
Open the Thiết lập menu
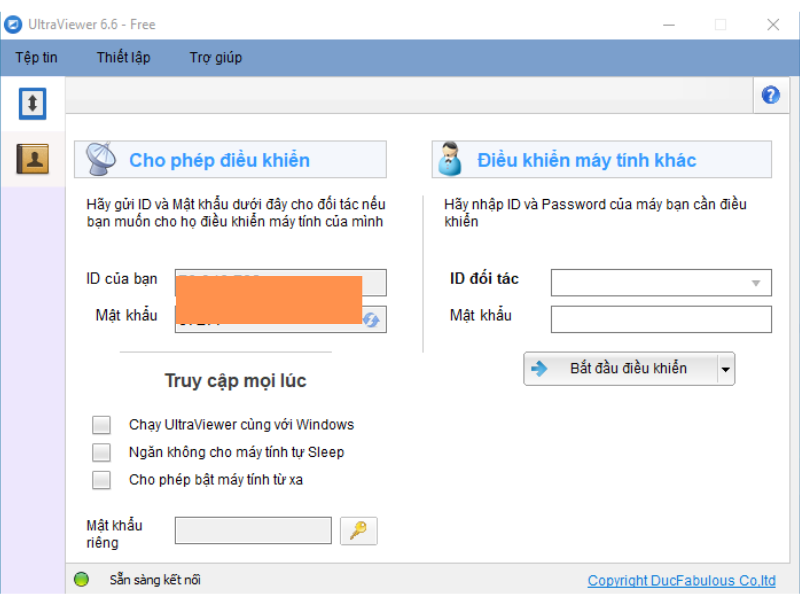coord(122,57)
